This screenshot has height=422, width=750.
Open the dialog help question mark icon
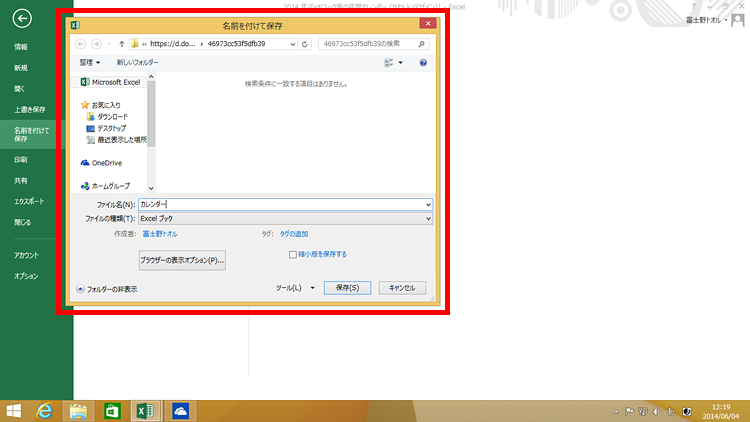click(x=424, y=62)
